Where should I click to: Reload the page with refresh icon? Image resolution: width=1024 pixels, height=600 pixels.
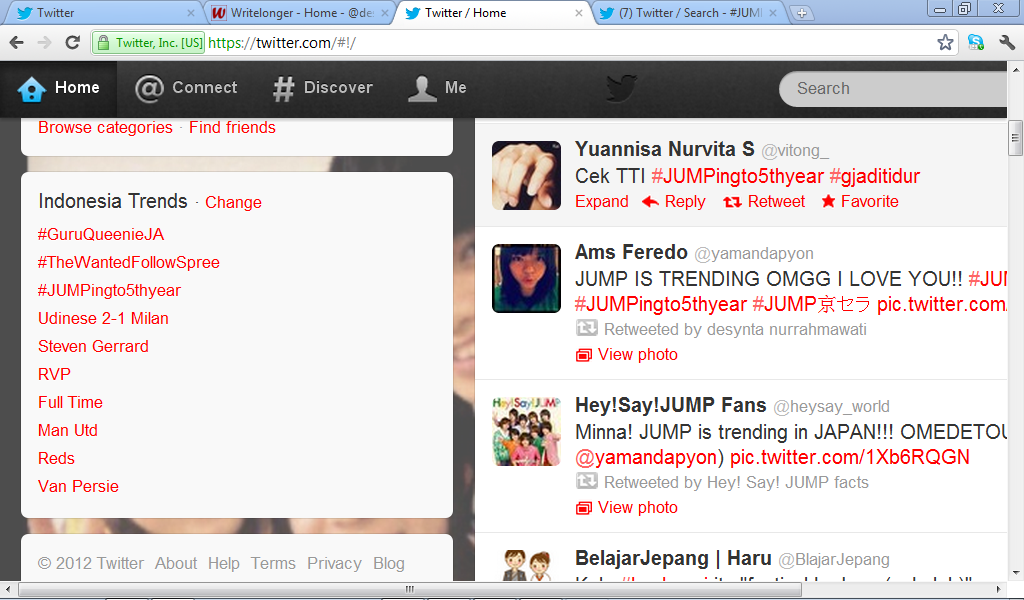(x=72, y=42)
